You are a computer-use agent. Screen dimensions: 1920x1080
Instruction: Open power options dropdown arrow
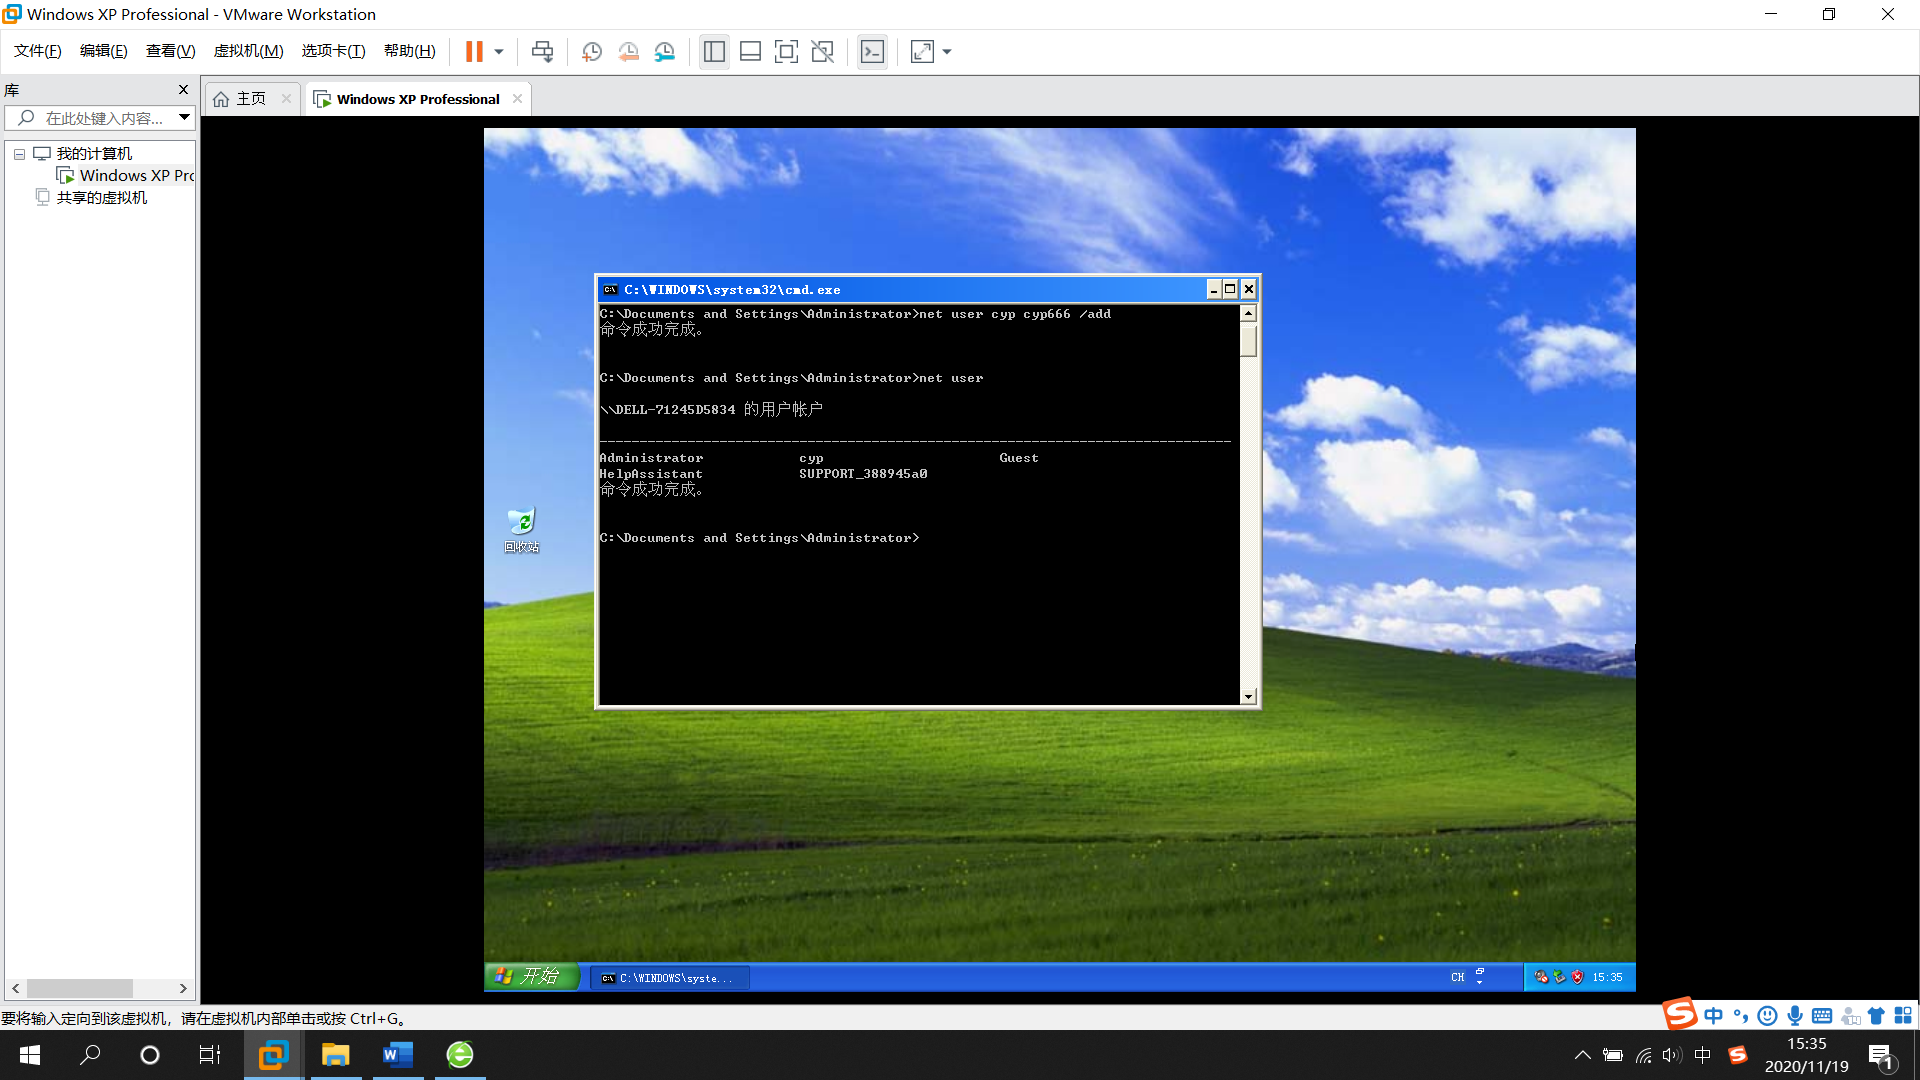click(499, 52)
